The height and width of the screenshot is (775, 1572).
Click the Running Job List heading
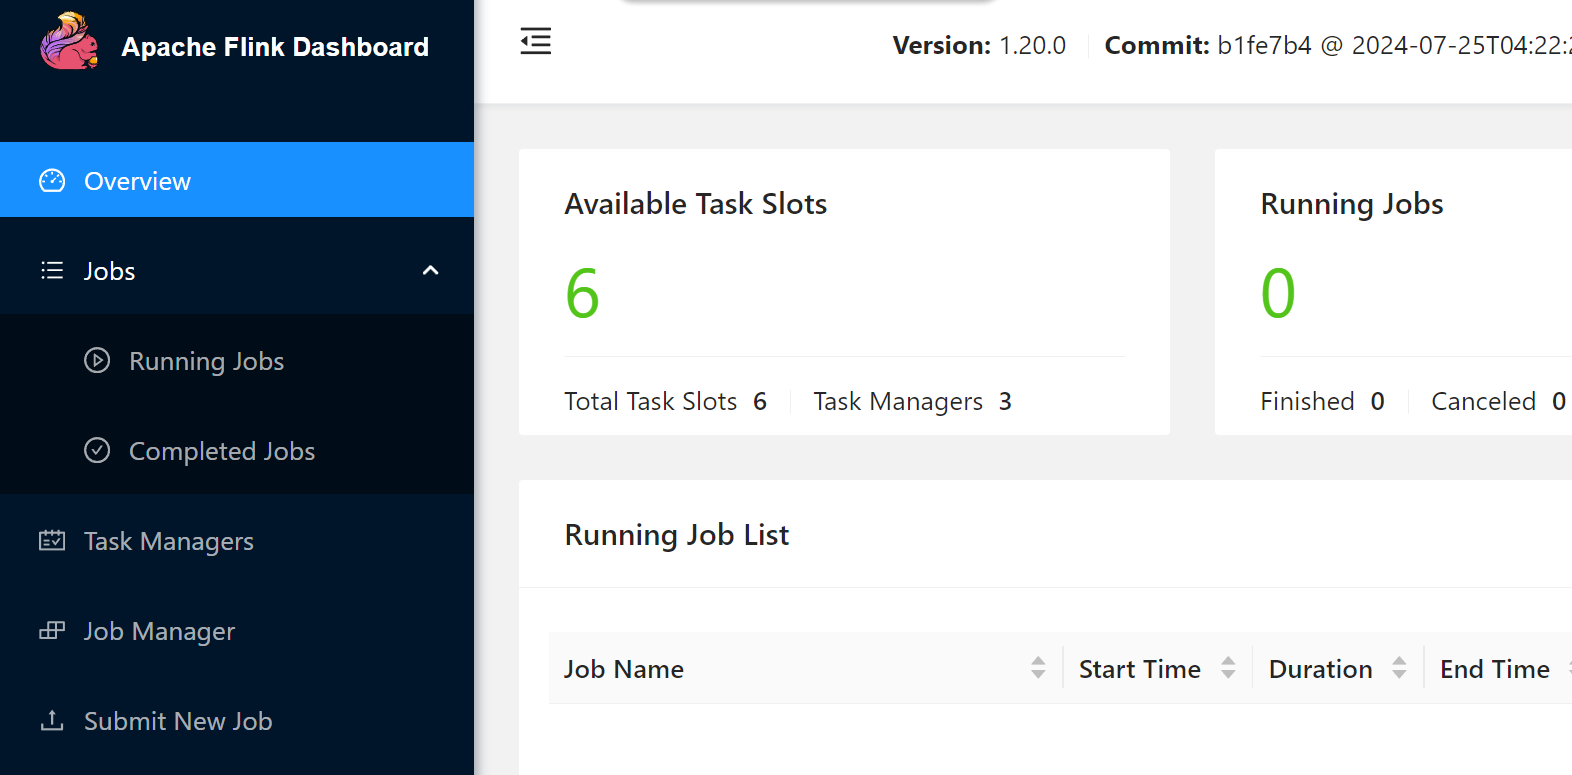[x=677, y=535]
